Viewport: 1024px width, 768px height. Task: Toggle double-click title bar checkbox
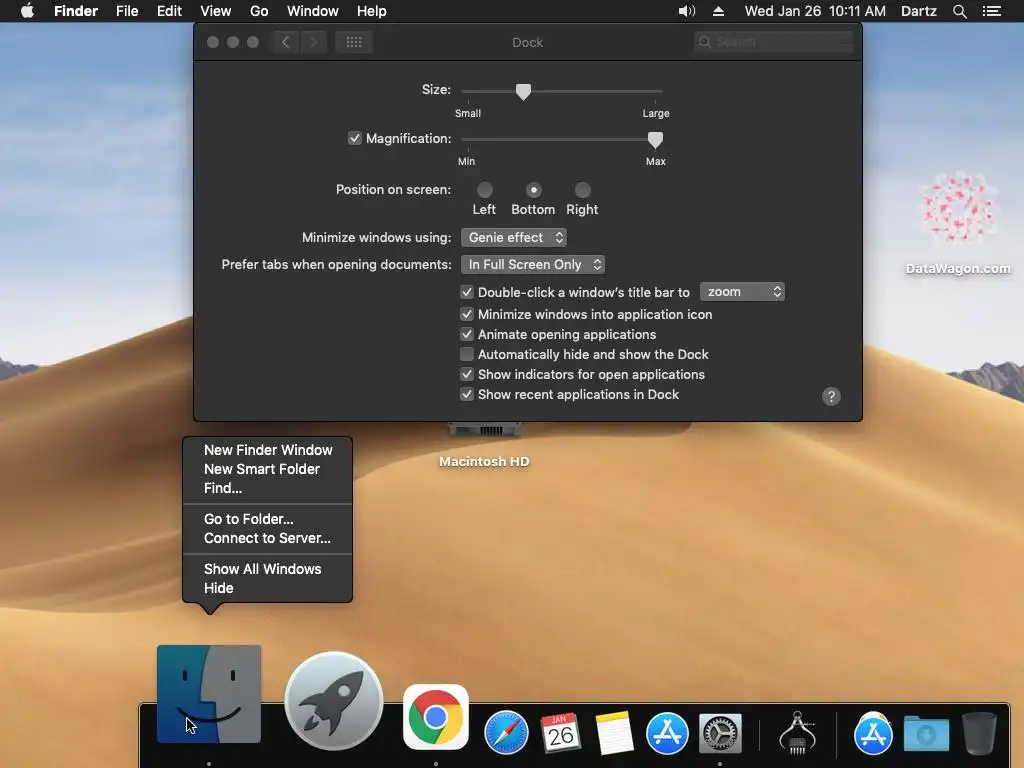coord(466,292)
